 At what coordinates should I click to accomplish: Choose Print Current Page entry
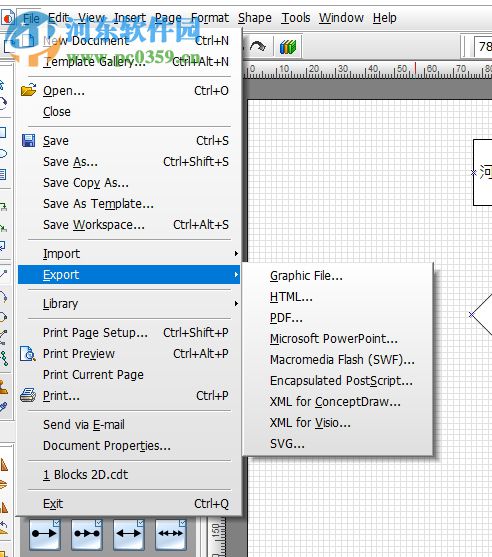pyautogui.click(x=129, y=374)
